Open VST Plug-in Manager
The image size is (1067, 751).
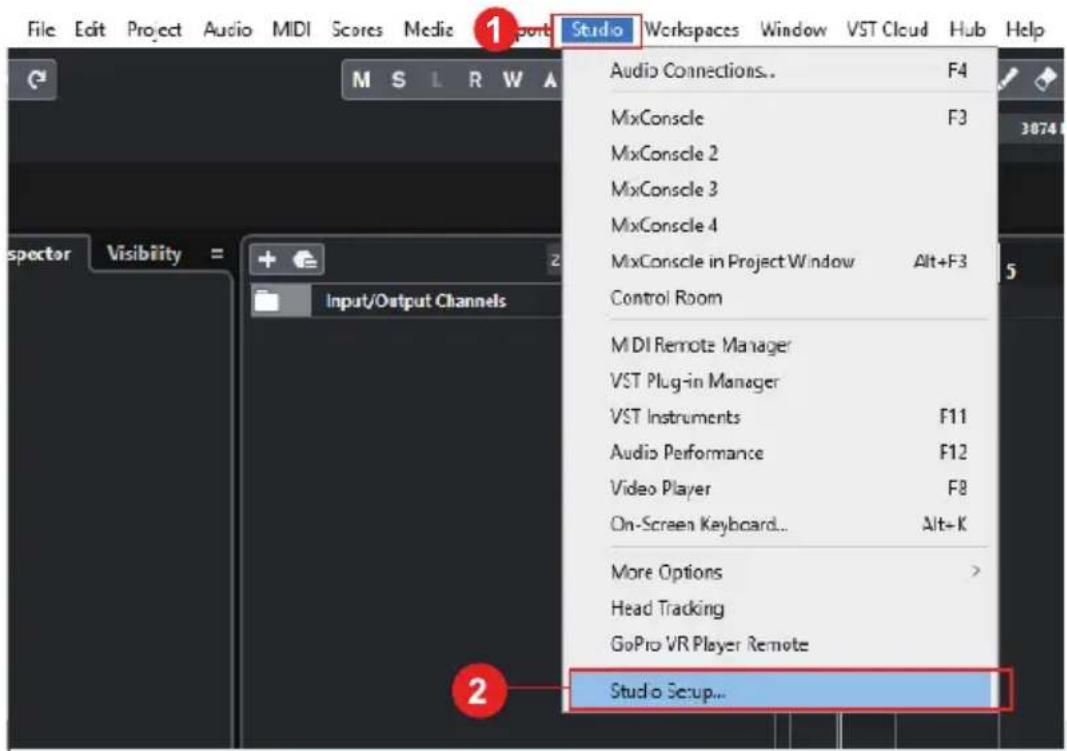point(781,382)
